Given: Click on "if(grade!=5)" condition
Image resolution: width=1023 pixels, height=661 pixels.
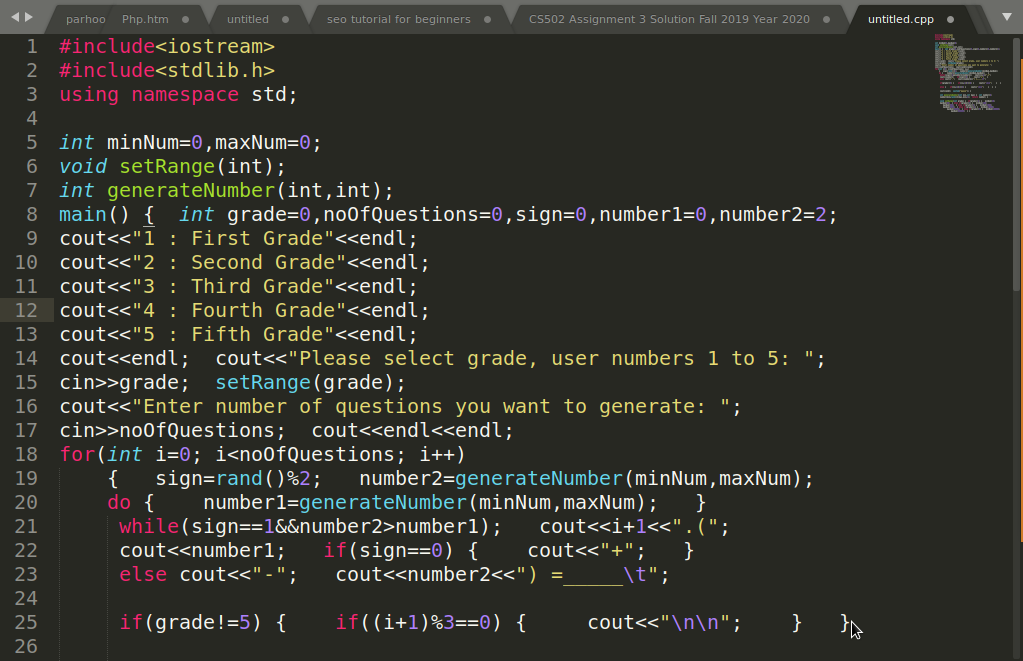Looking at the screenshot, I should click(191, 623).
